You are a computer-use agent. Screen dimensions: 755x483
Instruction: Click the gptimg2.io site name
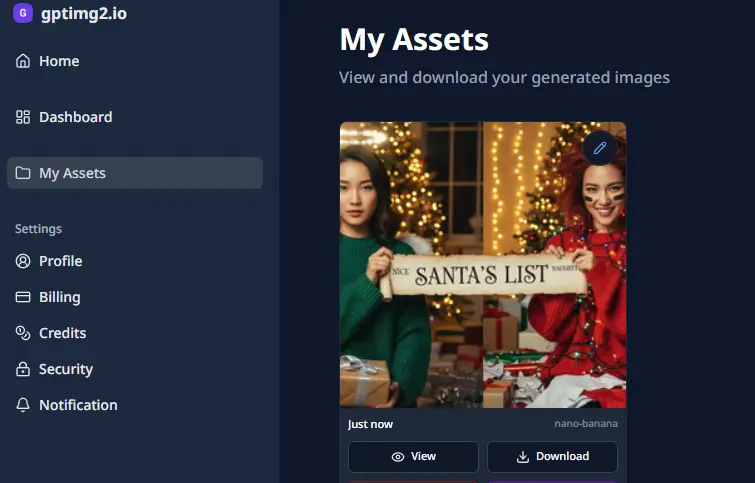click(x=84, y=13)
